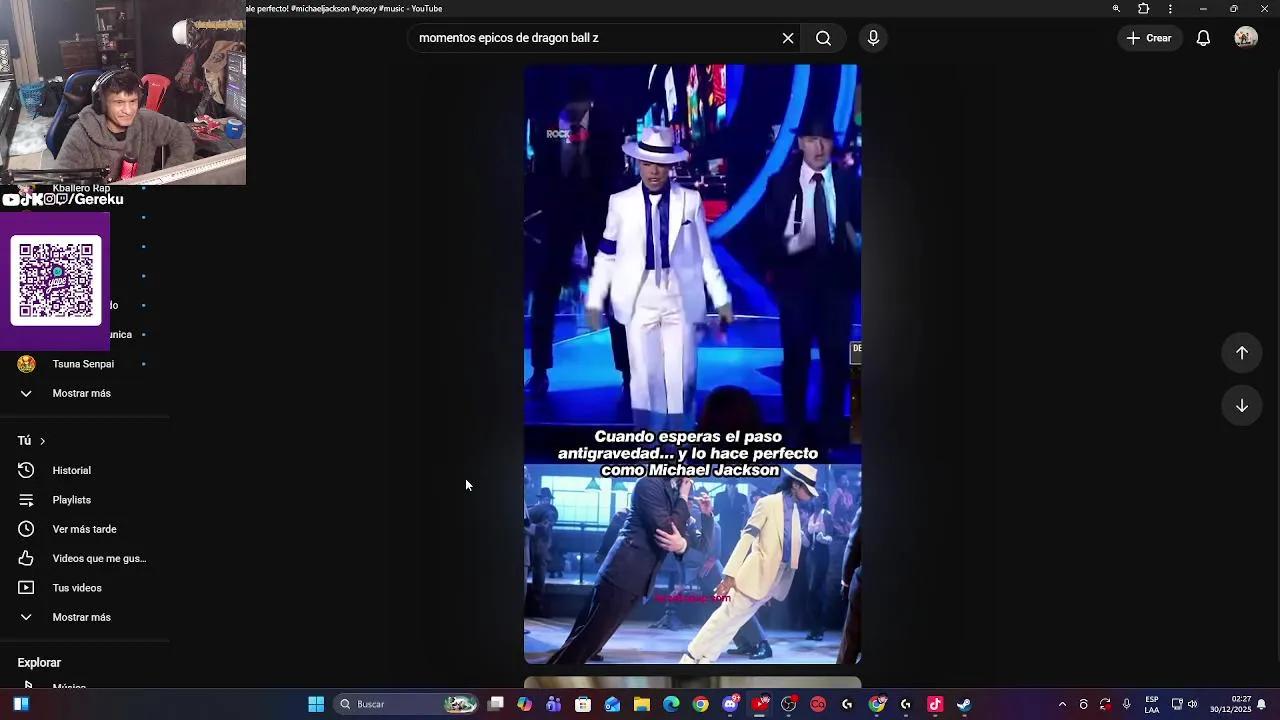Viewport: 1280px width, 720px height.
Task: Go to previous Short with up arrow
Action: pos(1241,353)
